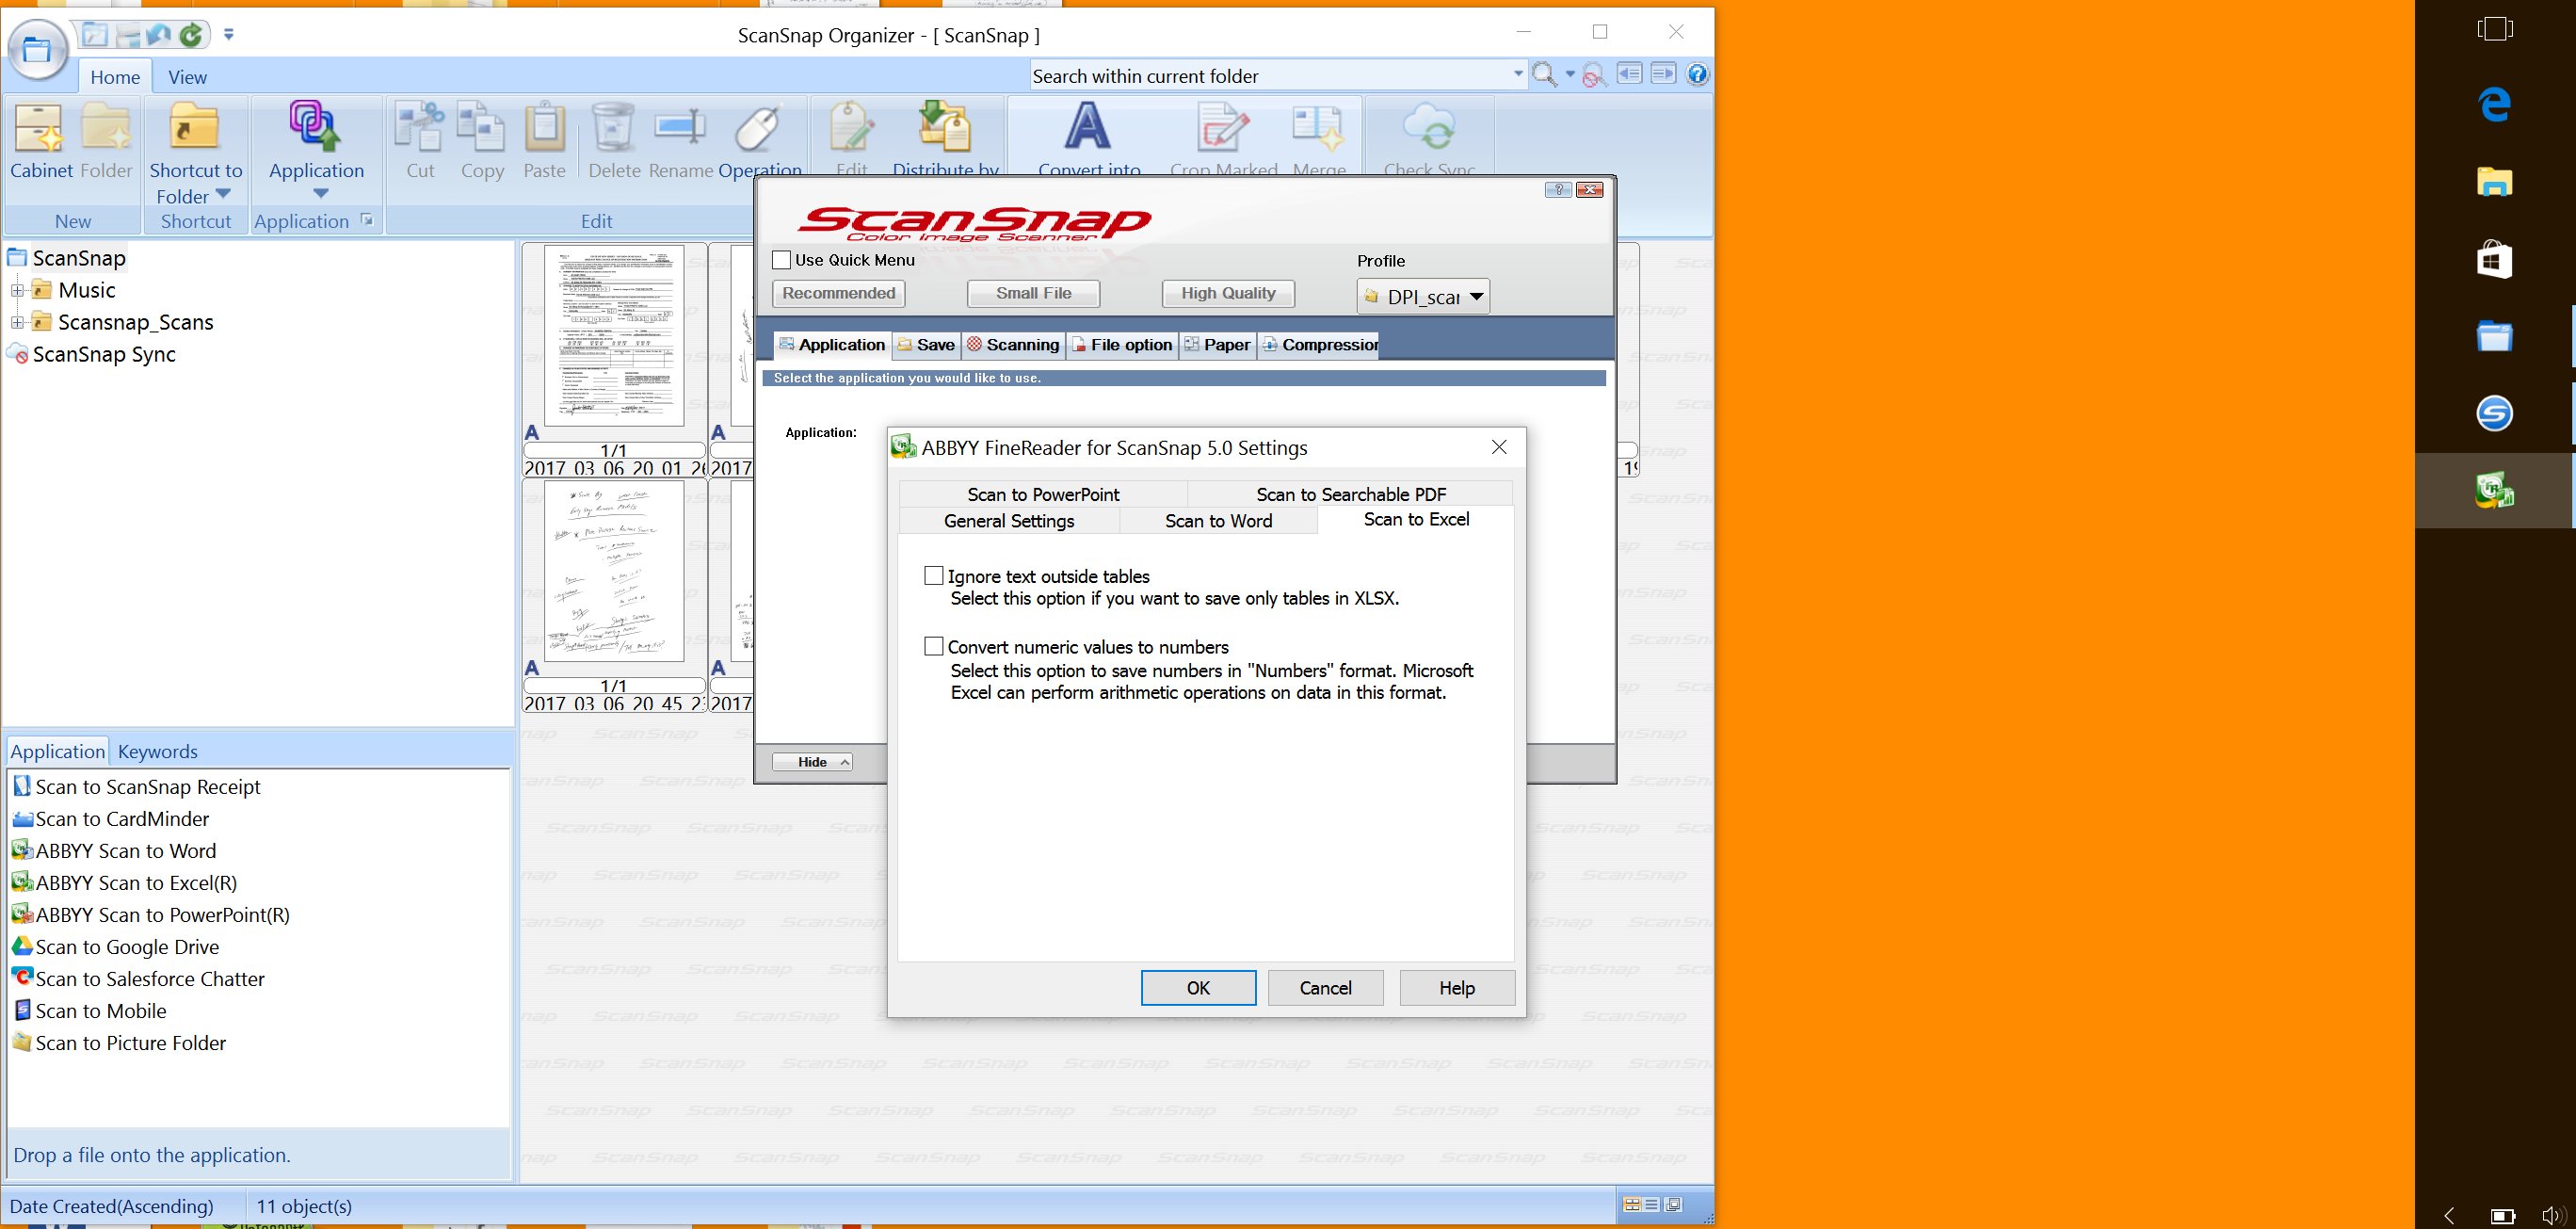Click the Small File button
Image resolution: width=2576 pixels, height=1229 pixels.
point(1033,293)
